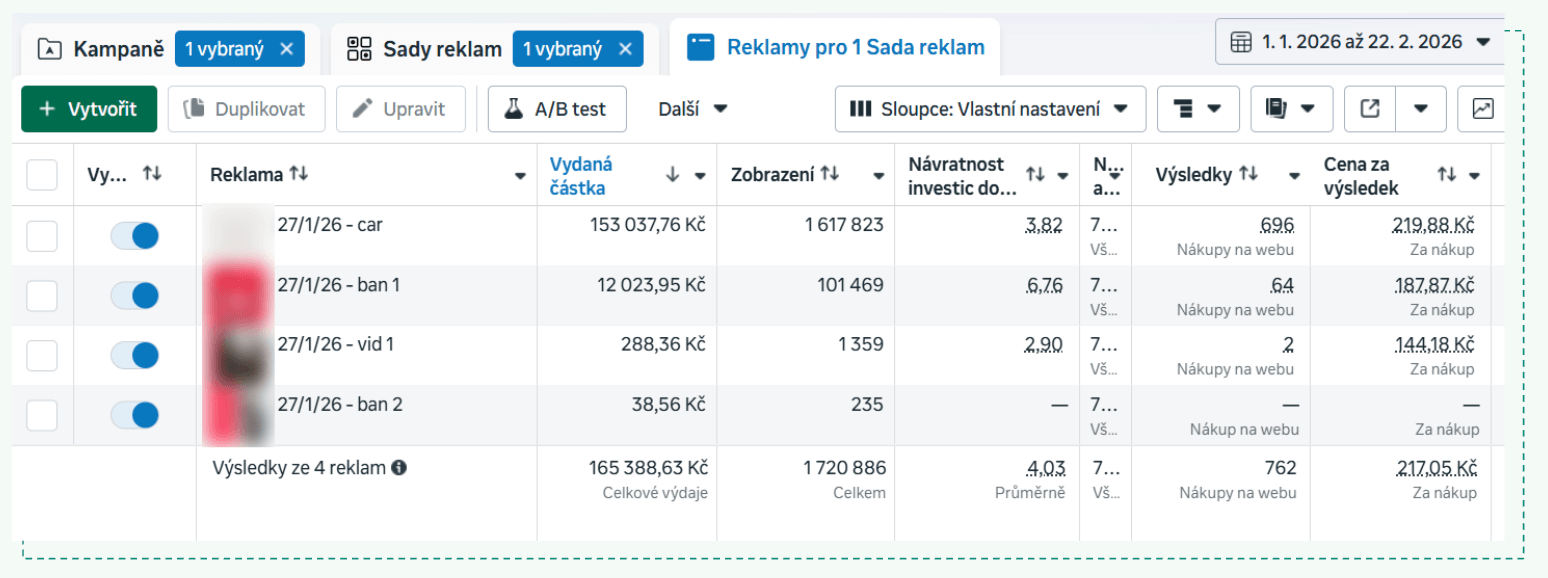This screenshot has width=1548, height=578.
Task: Remove the Kampaně selection with the X icon
Action: pos(286,48)
